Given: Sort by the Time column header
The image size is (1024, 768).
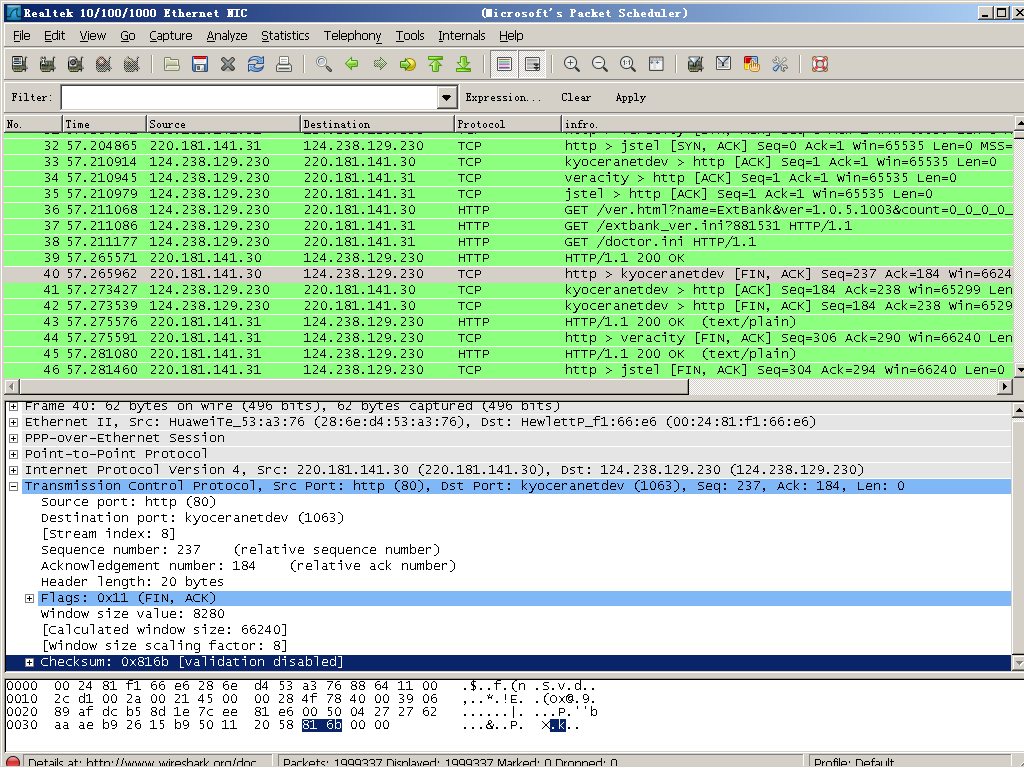Looking at the screenshot, I should pyautogui.click(x=104, y=123).
